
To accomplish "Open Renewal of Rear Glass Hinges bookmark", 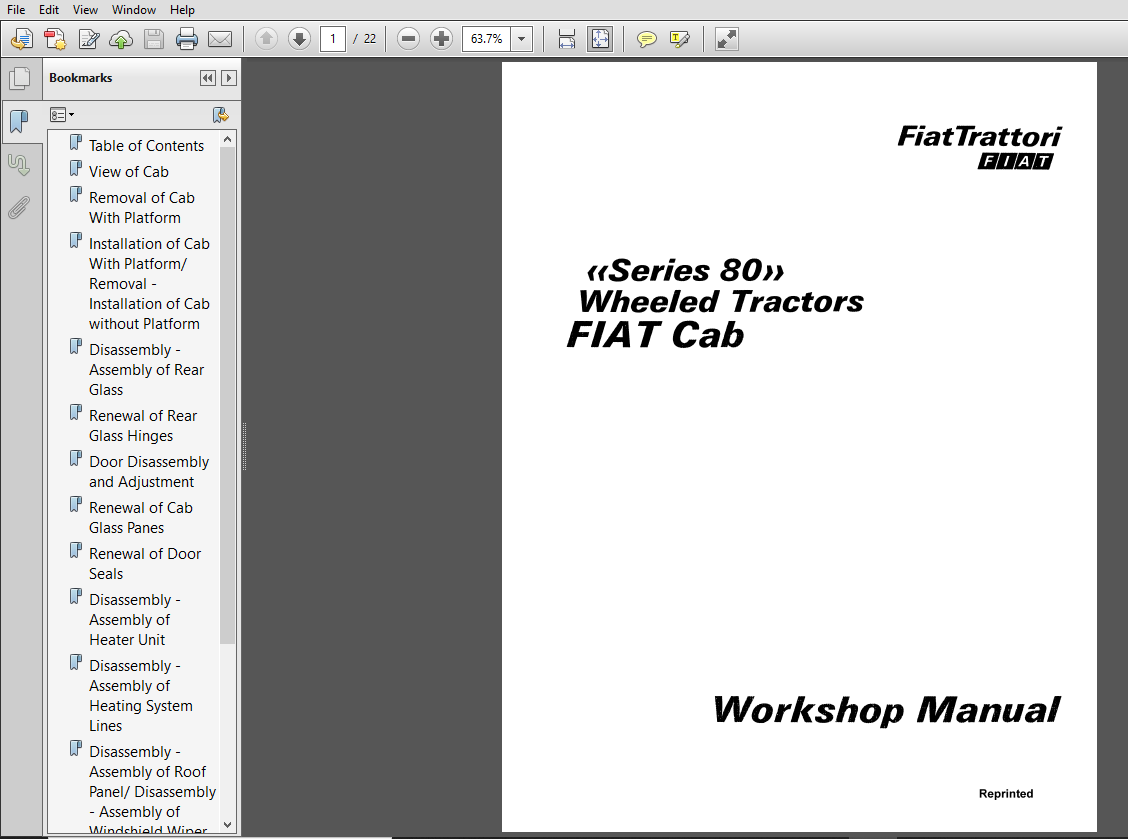I will (142, 425).
